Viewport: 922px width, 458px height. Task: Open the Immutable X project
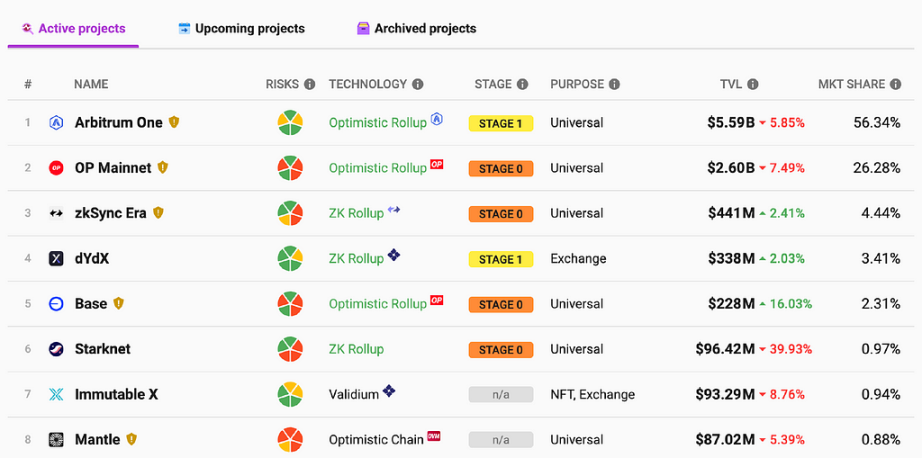pyautogui.click(x=116, y=395)
